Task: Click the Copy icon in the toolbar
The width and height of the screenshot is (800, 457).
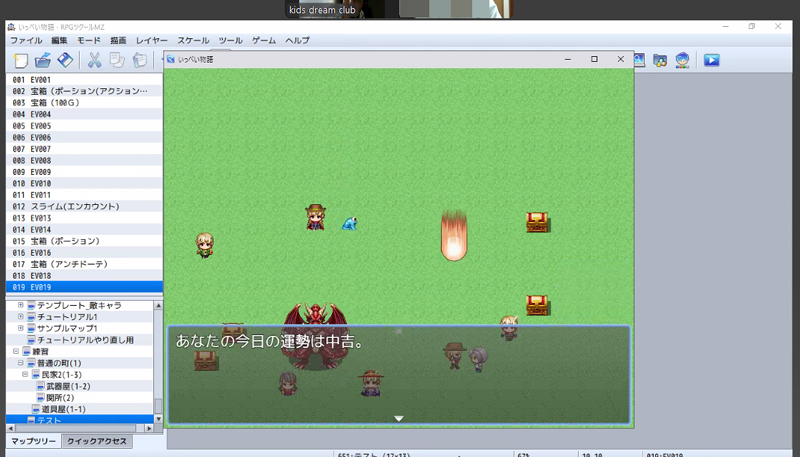Action: pos(117,60)
